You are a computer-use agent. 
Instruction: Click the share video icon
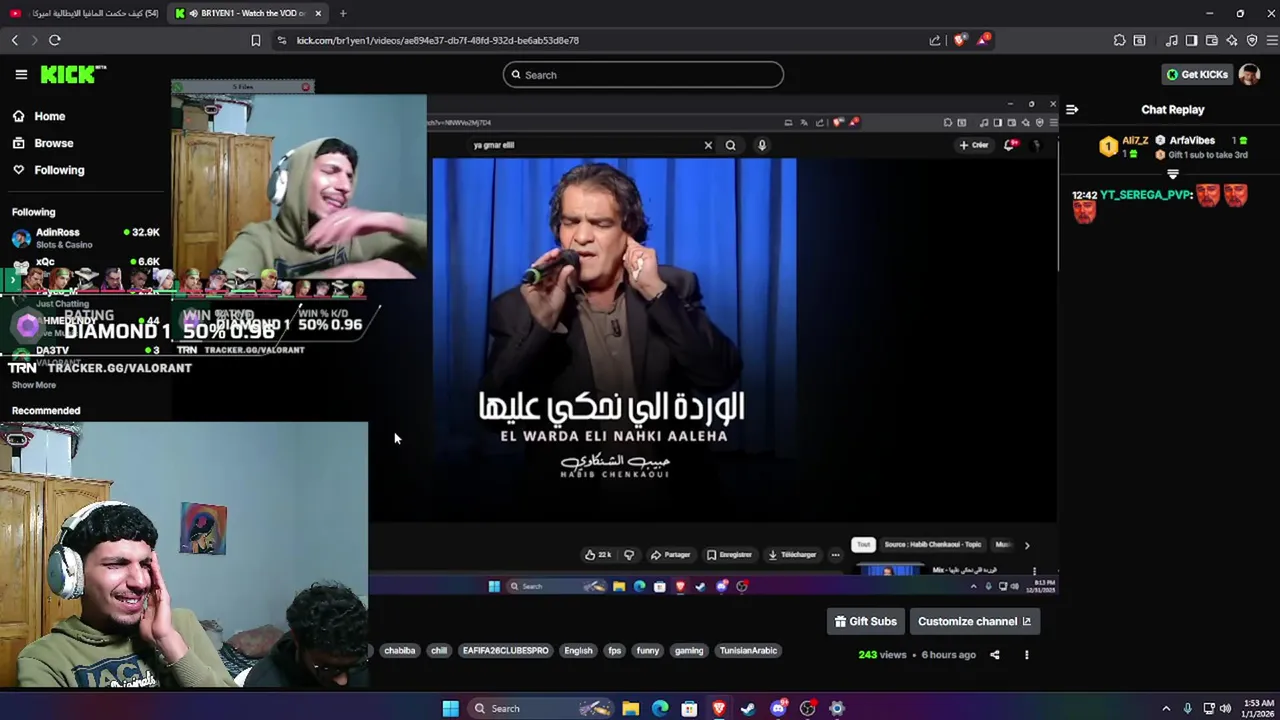tap(994, 655)
